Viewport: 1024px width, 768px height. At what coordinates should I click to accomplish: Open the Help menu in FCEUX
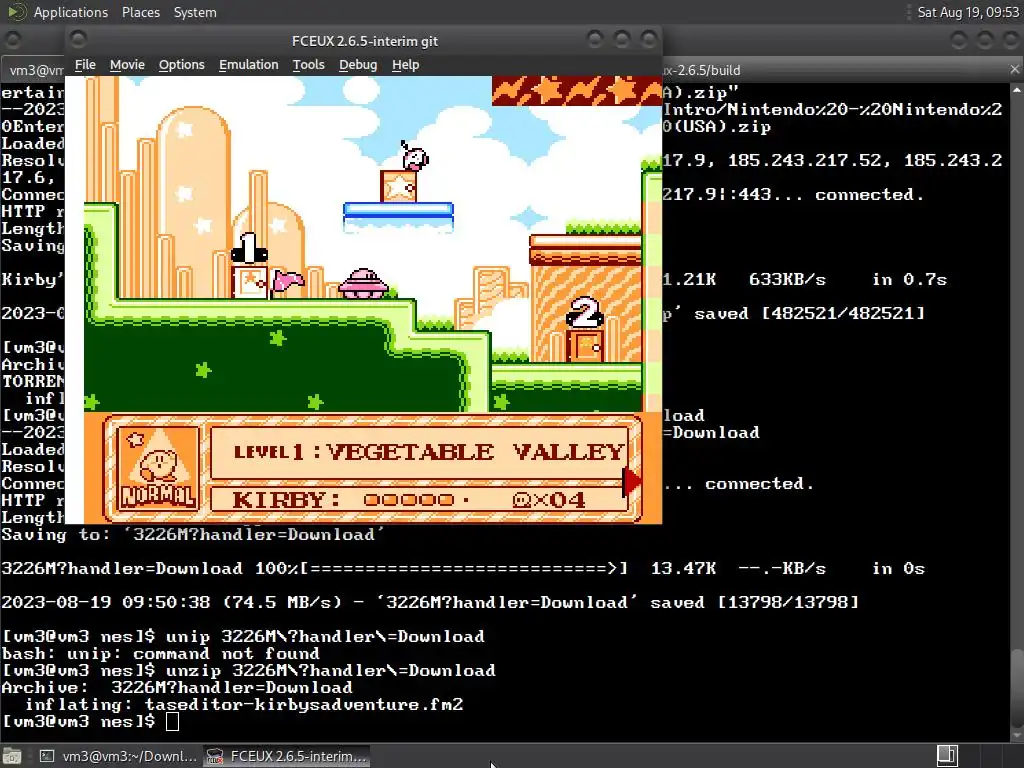pyautogui.click(x=405, y=65)
